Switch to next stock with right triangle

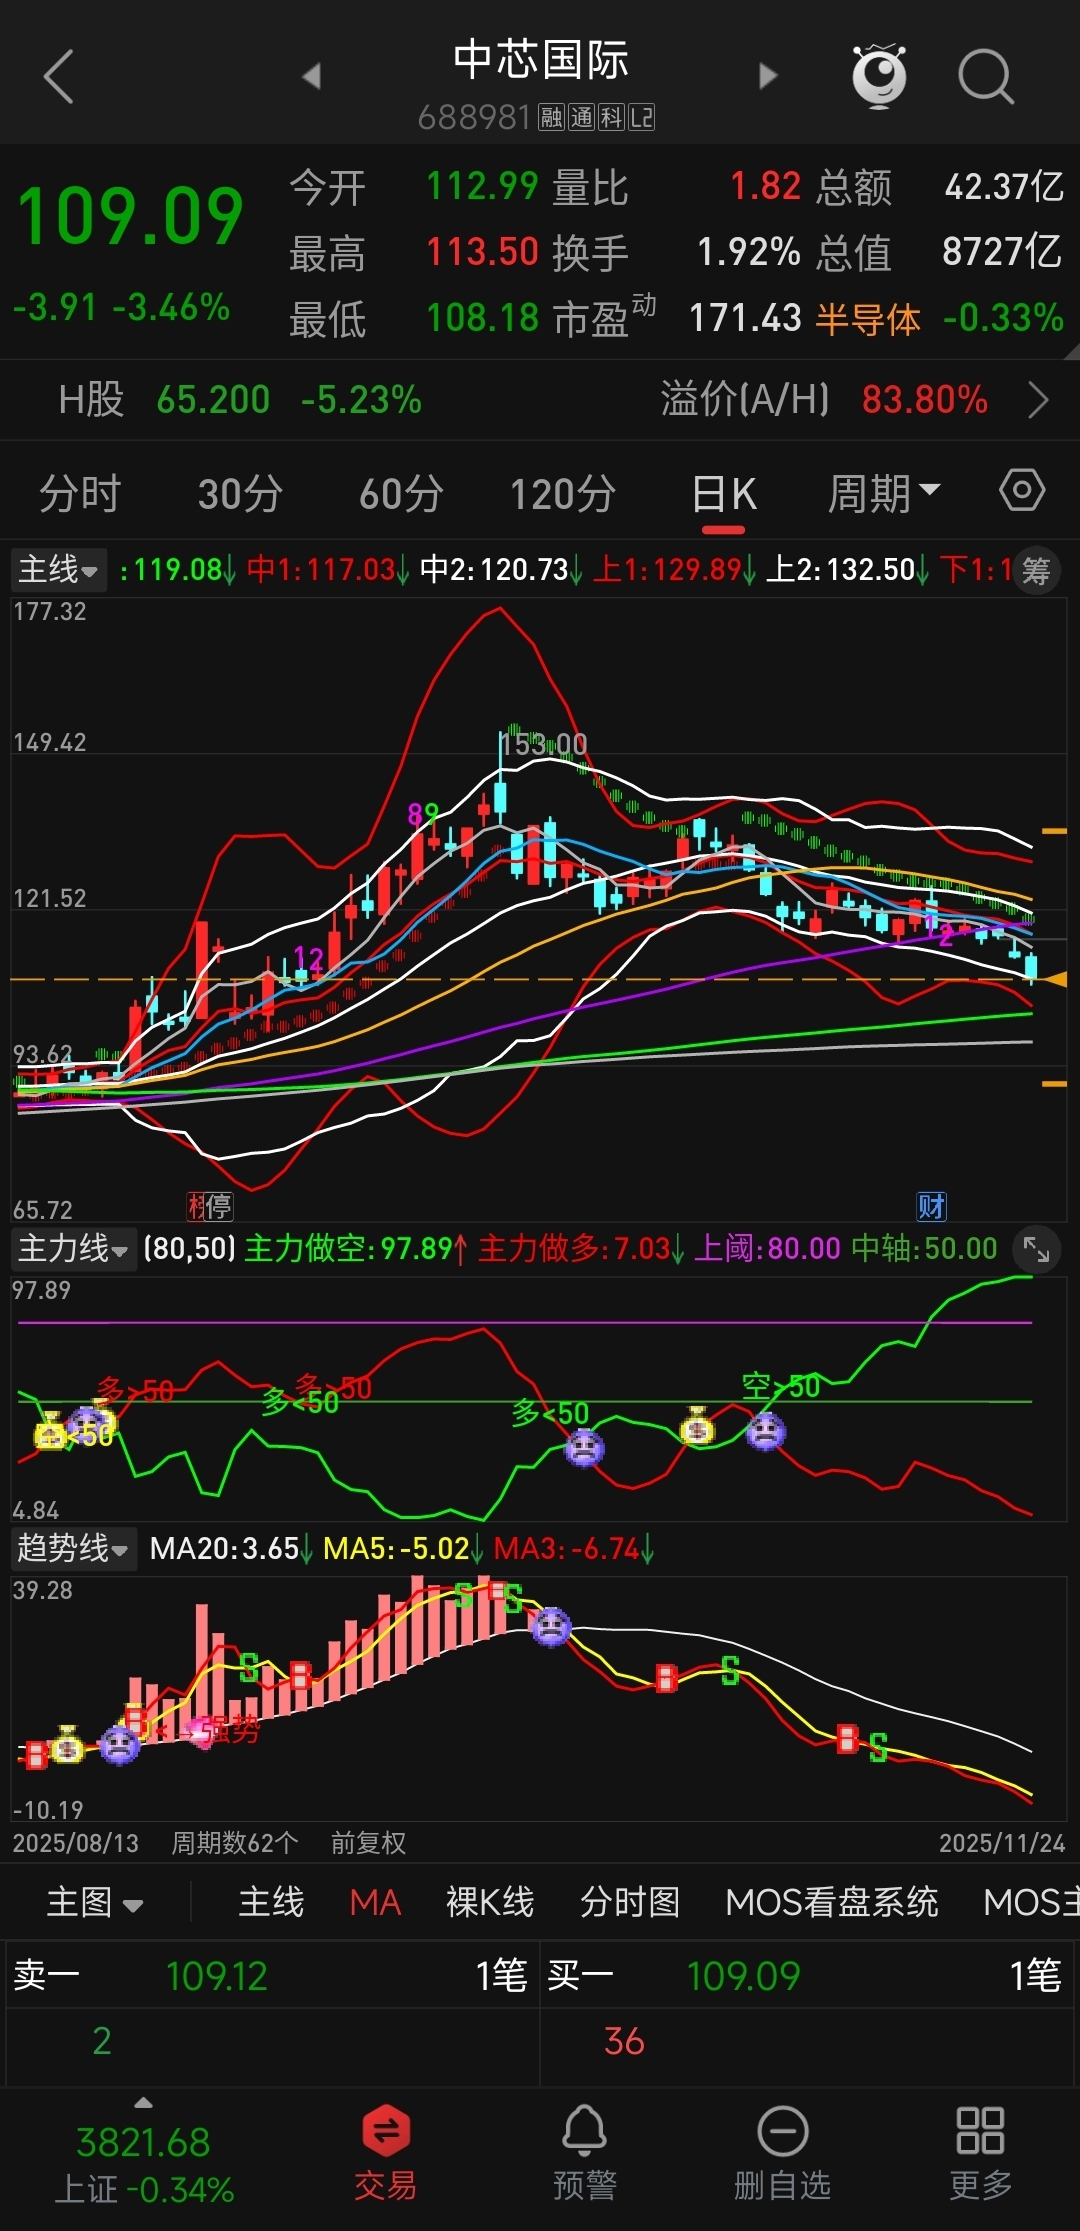[x=768, y=76]
